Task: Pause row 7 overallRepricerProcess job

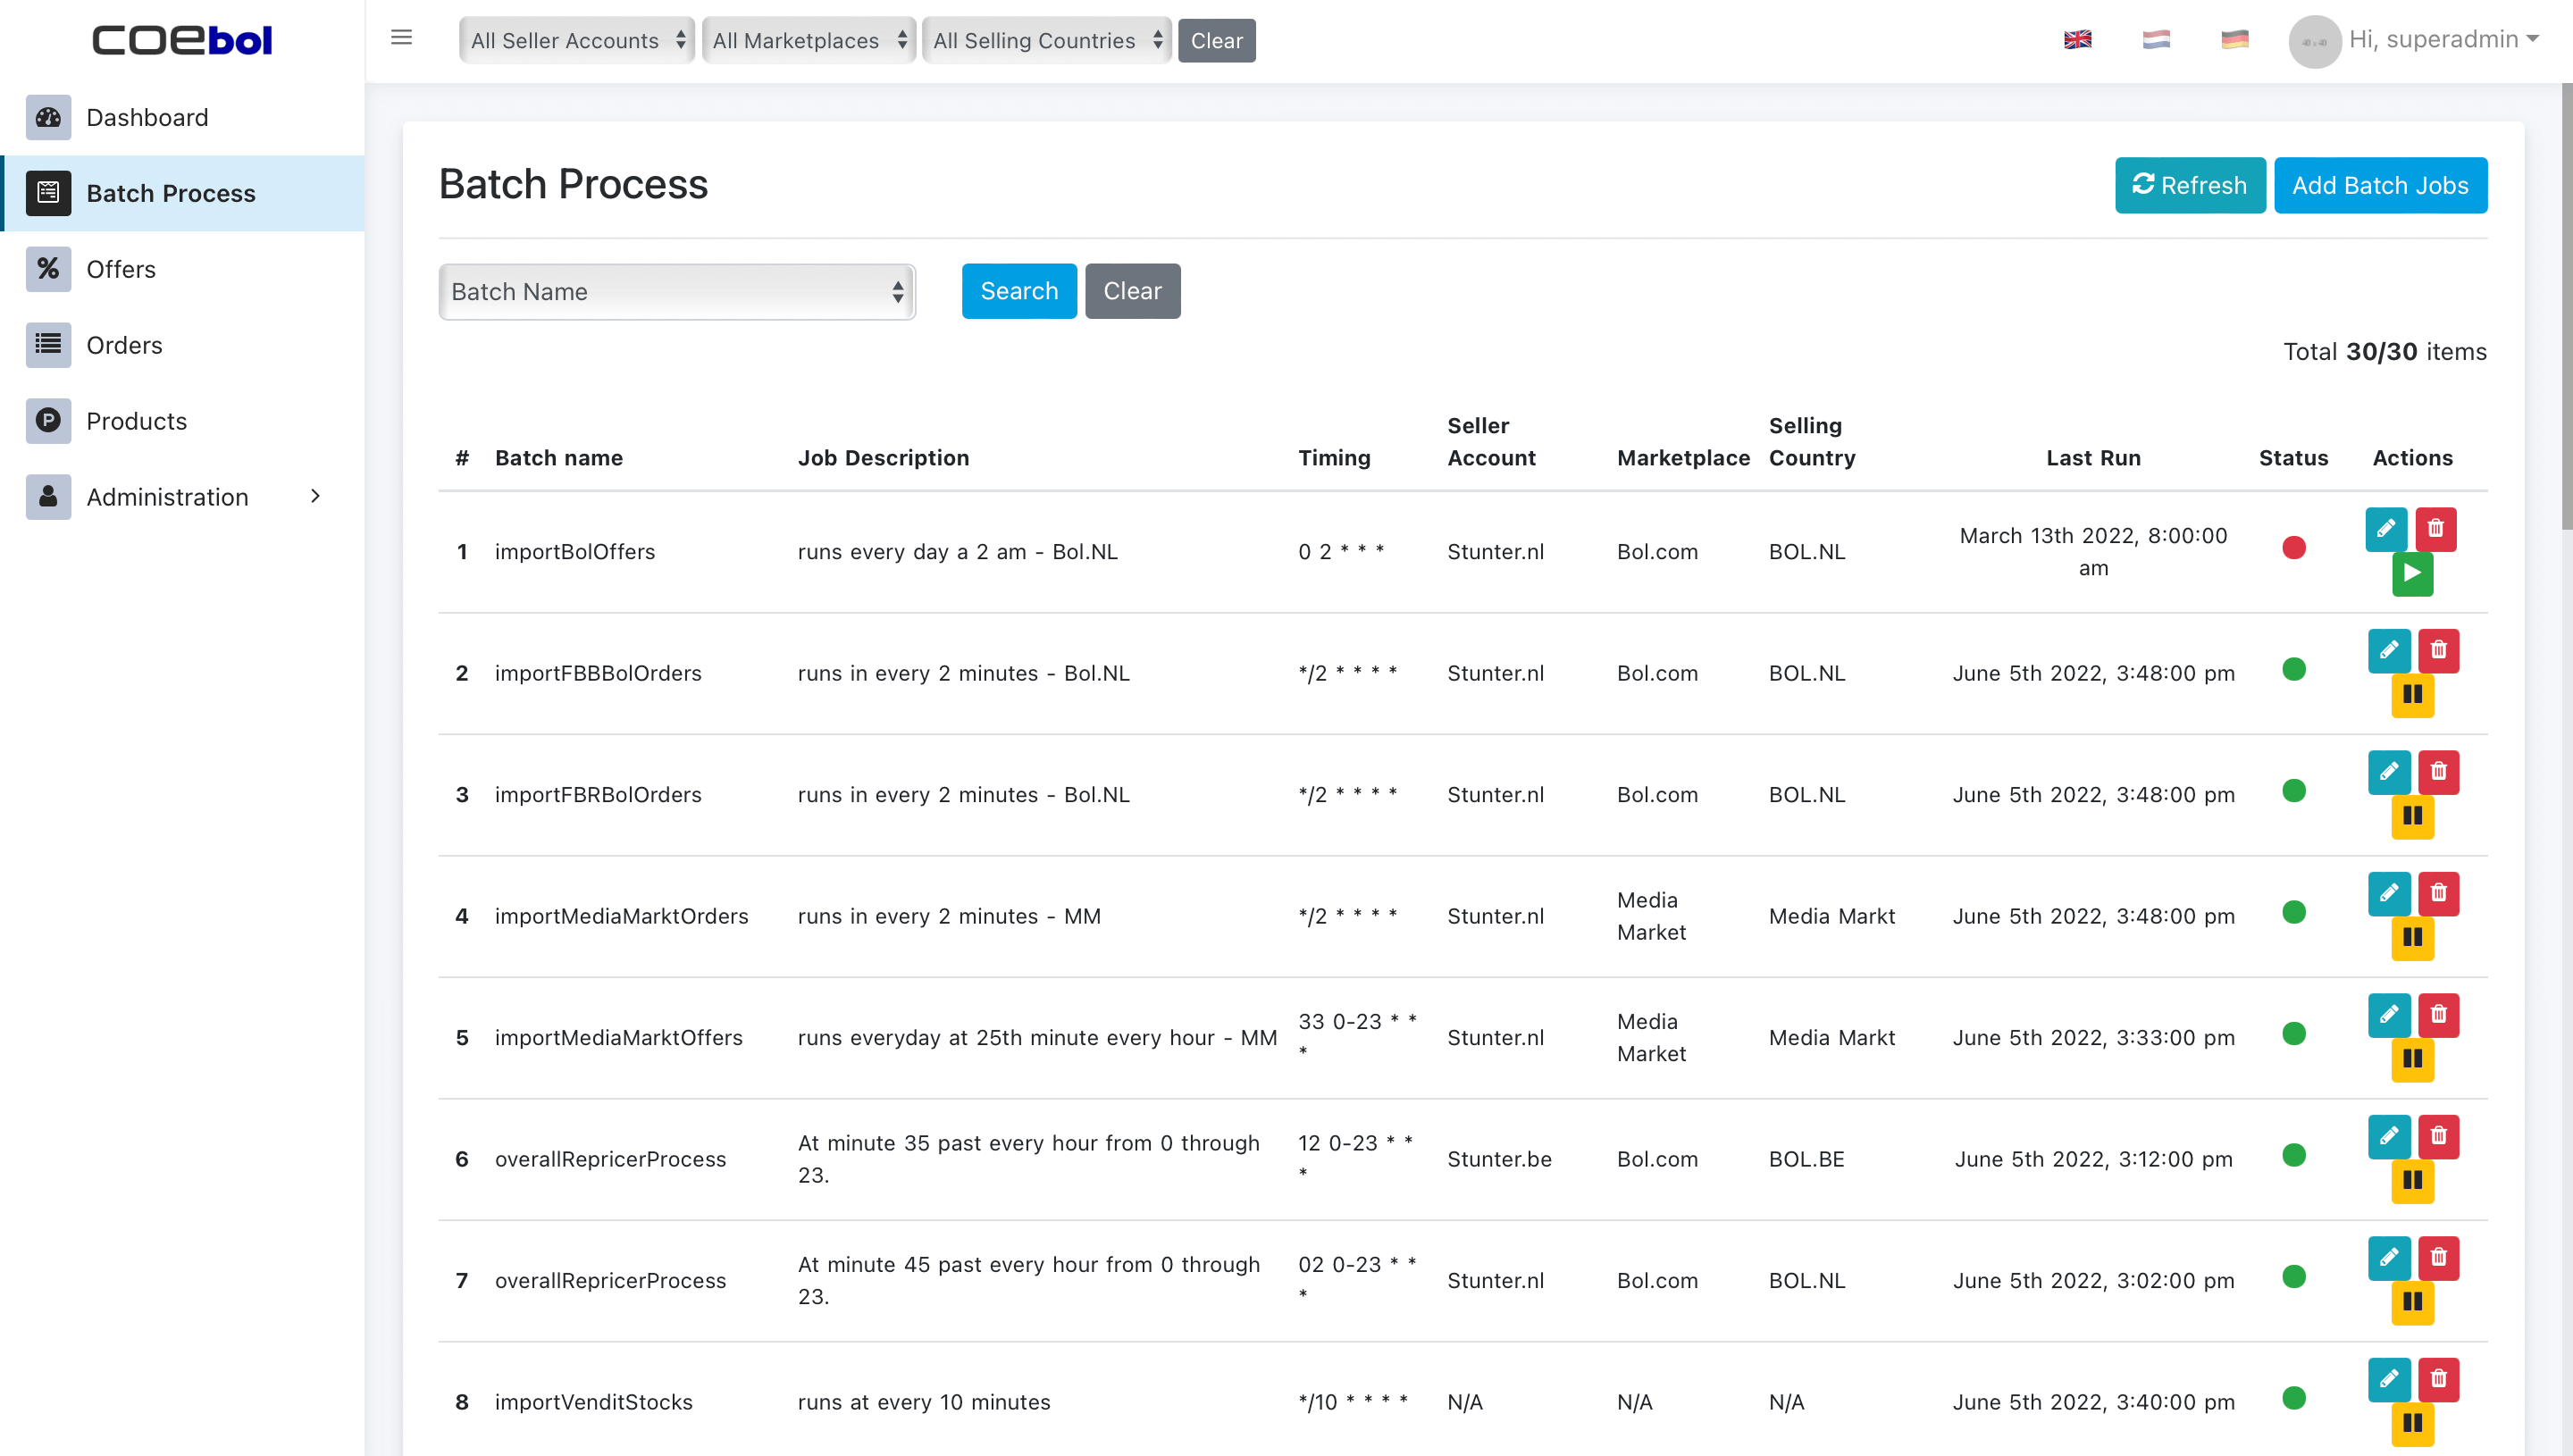Action: pyautogui.click(x=2412, y=1303)
